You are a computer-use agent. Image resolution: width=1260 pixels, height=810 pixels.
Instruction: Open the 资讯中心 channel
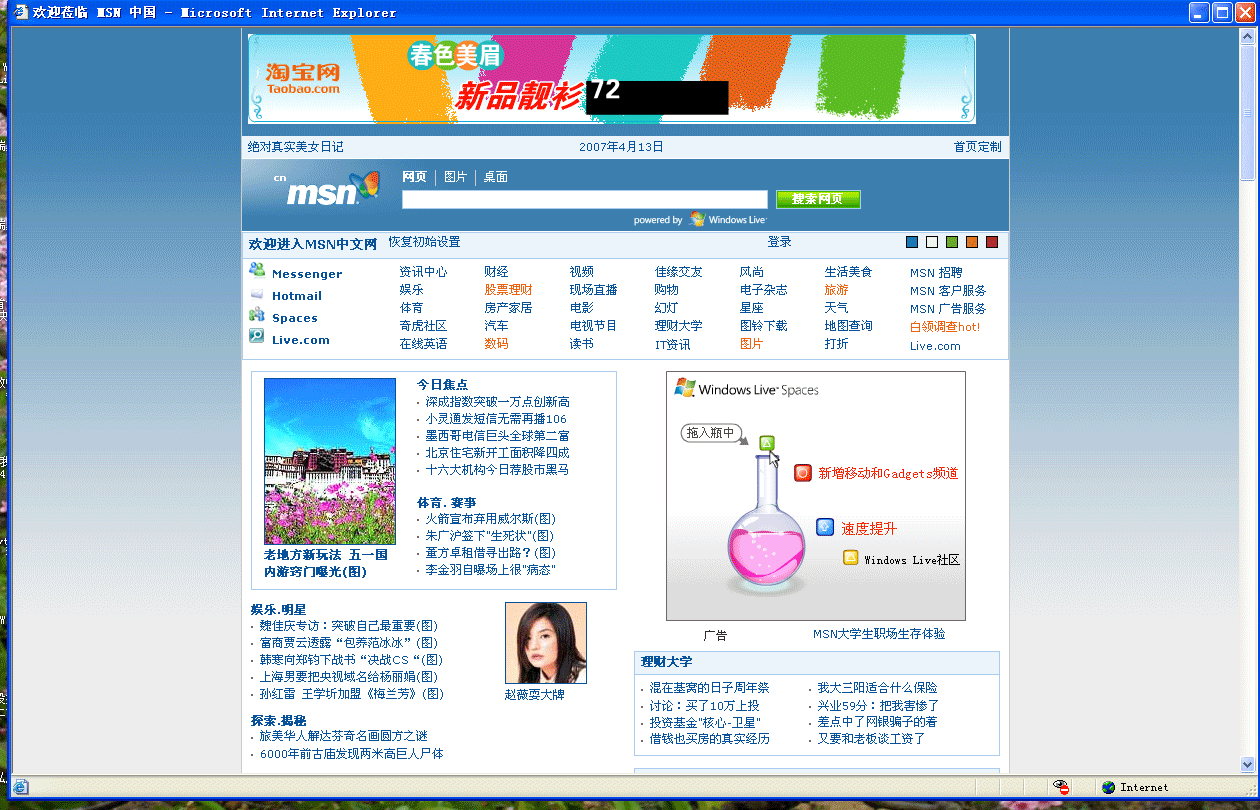(424, 272)
